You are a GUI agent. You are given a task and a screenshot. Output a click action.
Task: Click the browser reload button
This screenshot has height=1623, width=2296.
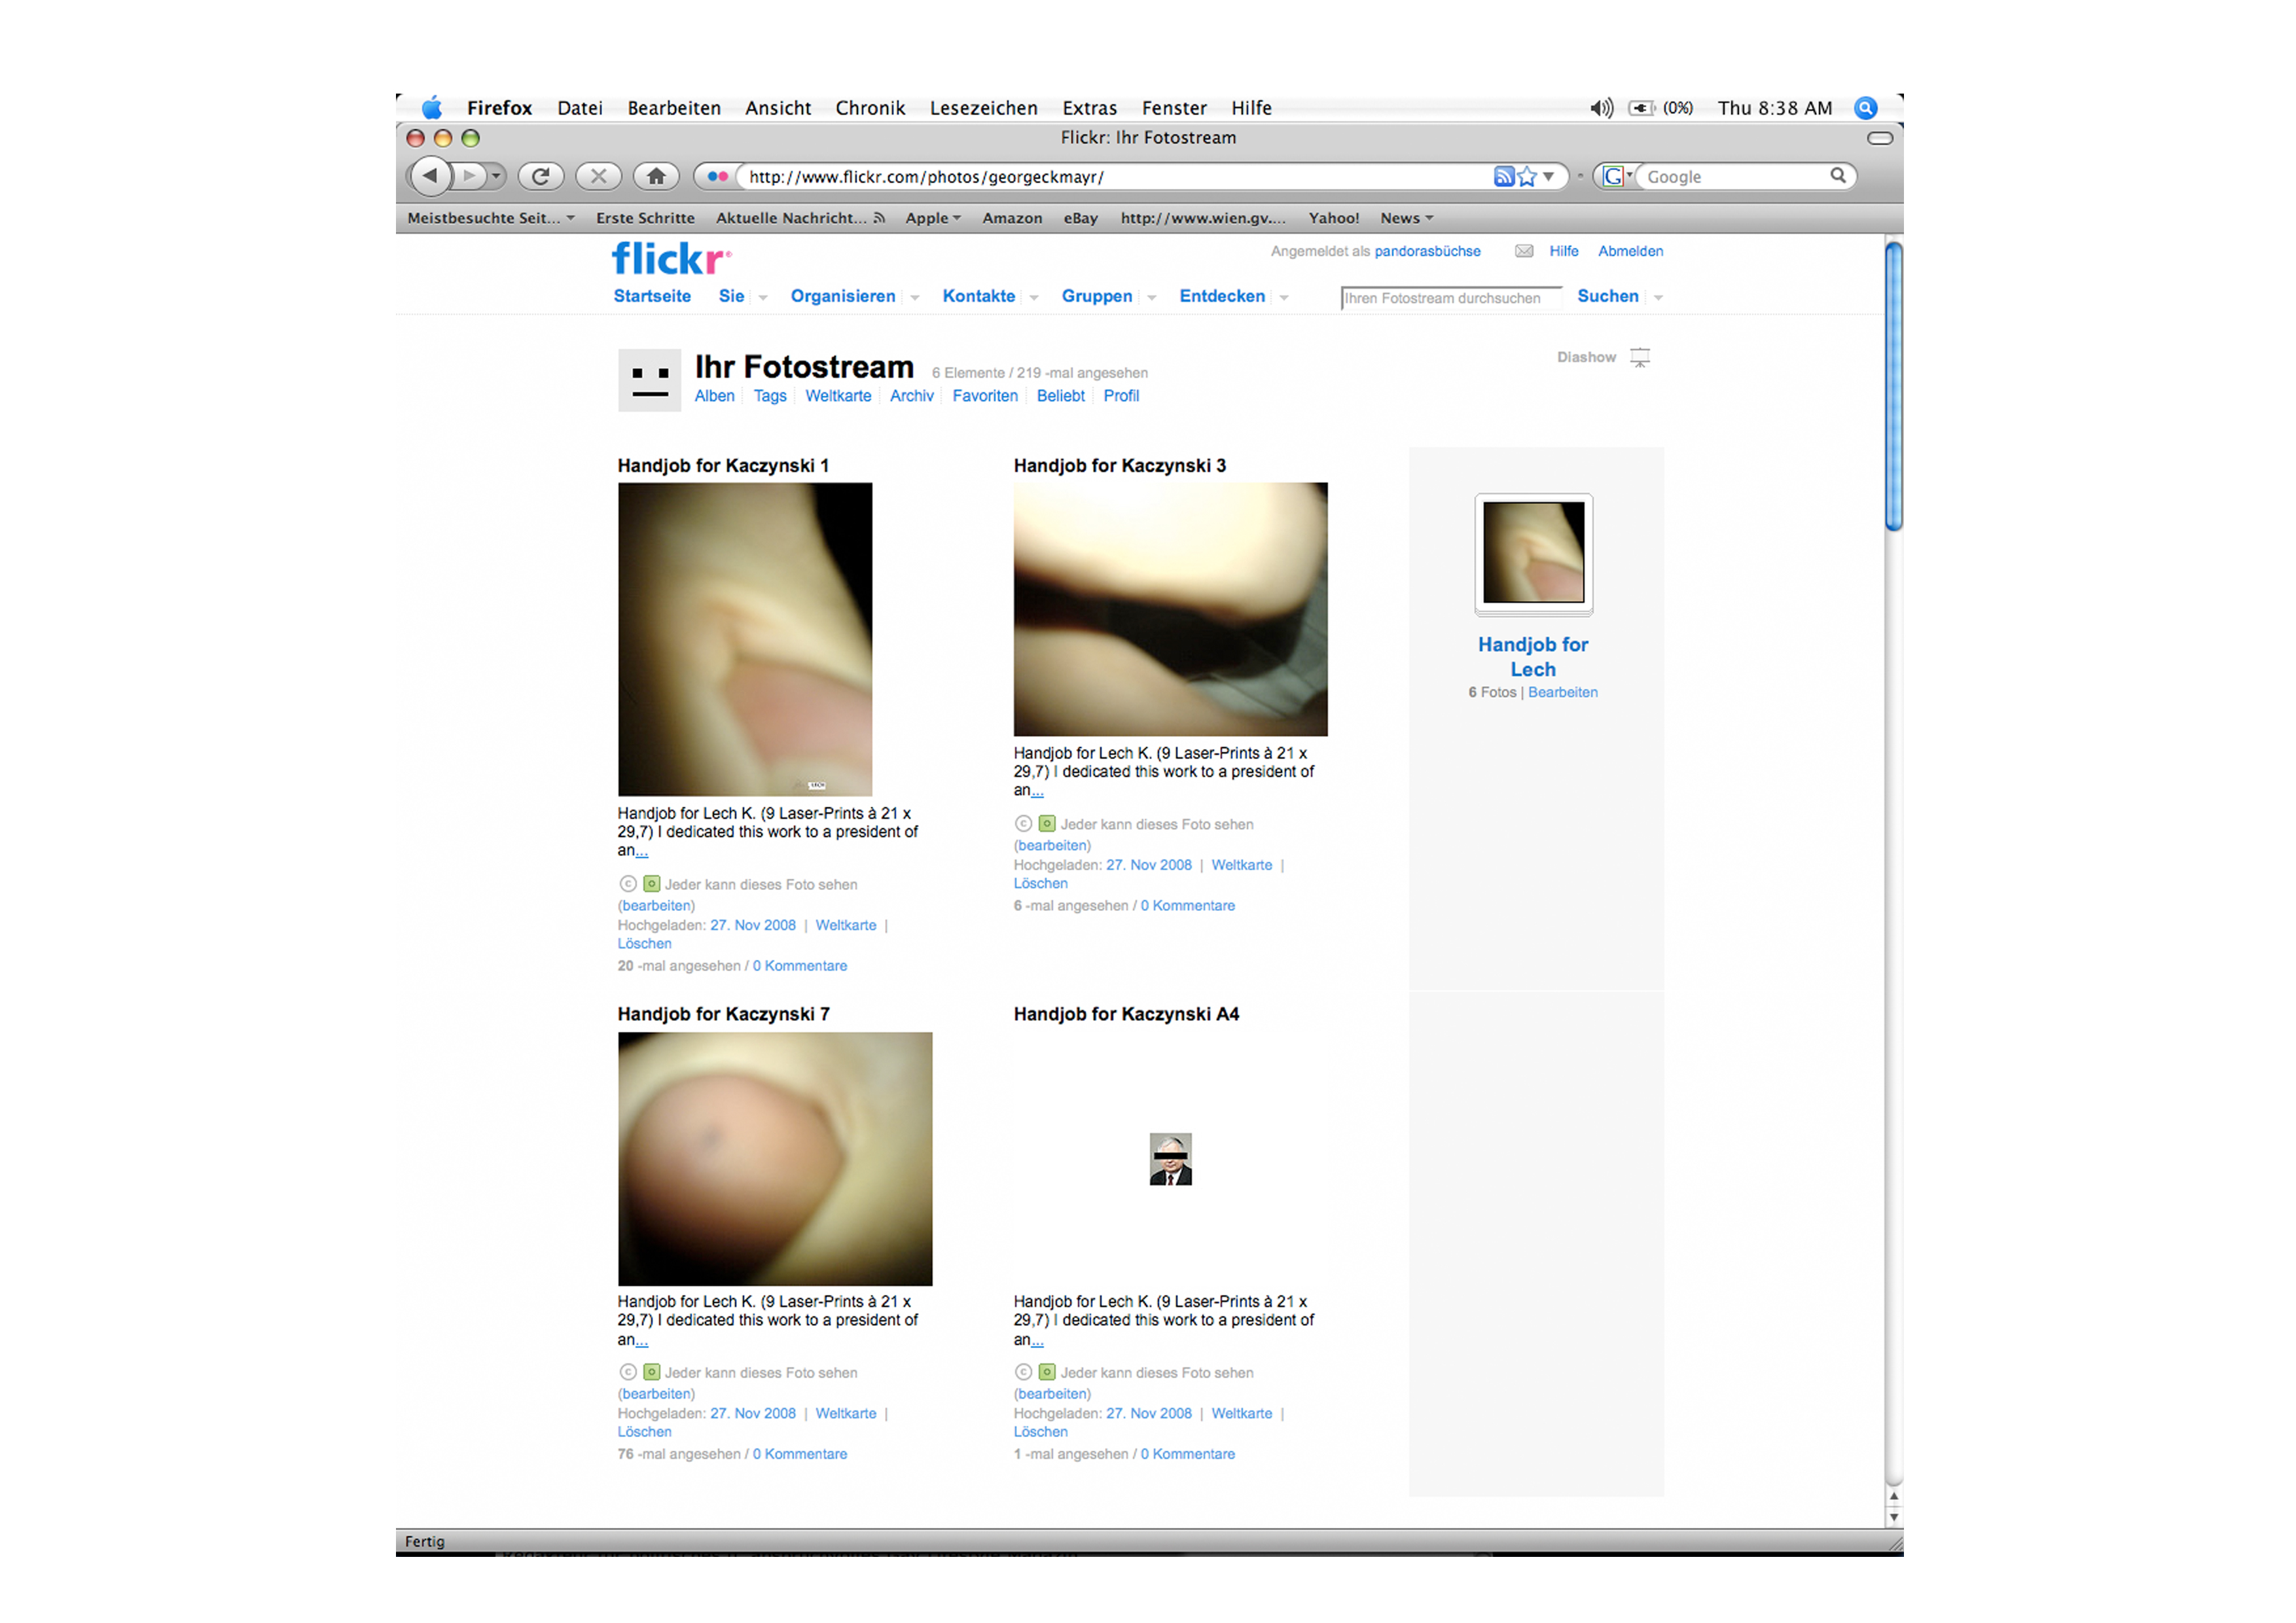coord(540,177)
